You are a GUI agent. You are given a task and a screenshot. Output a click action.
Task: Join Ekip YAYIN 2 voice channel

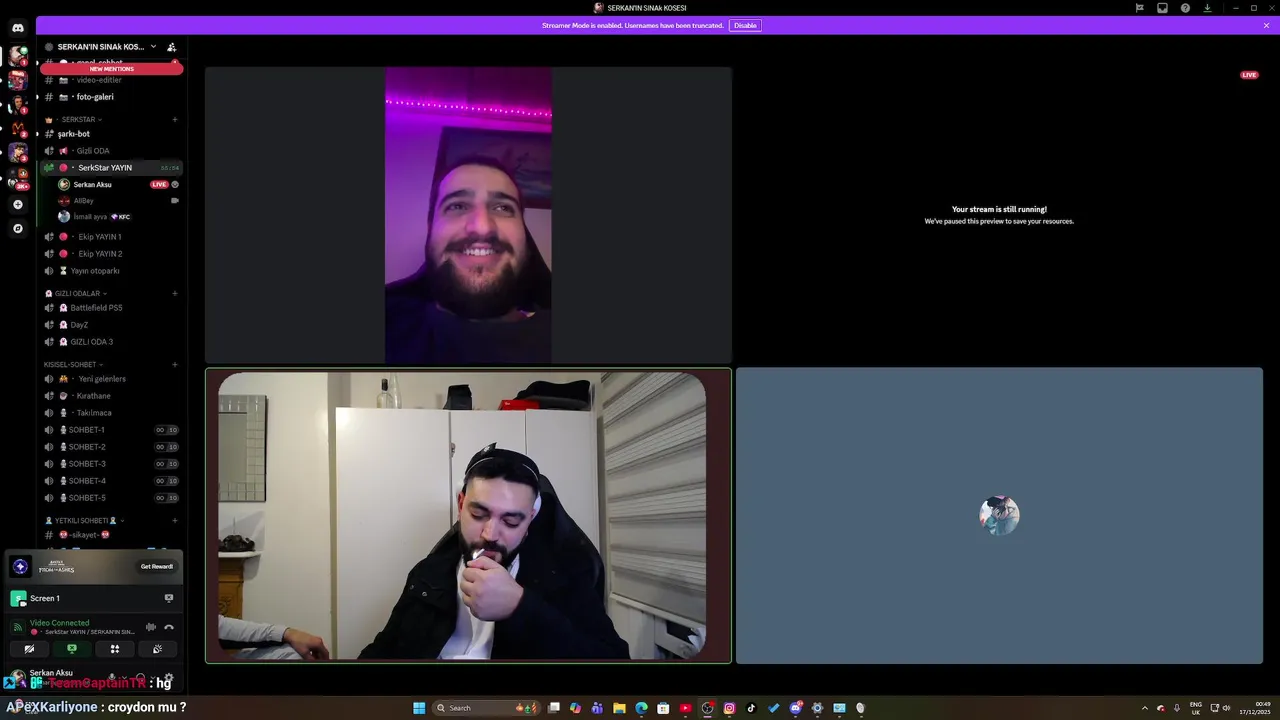[x=112, y=254]
